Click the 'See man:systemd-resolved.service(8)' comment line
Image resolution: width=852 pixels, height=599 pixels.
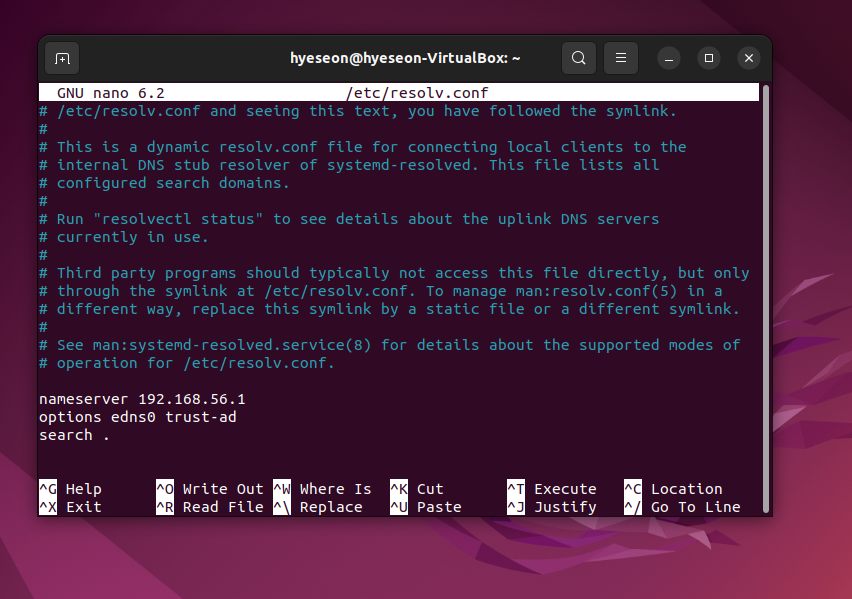[x=390, y=345]
